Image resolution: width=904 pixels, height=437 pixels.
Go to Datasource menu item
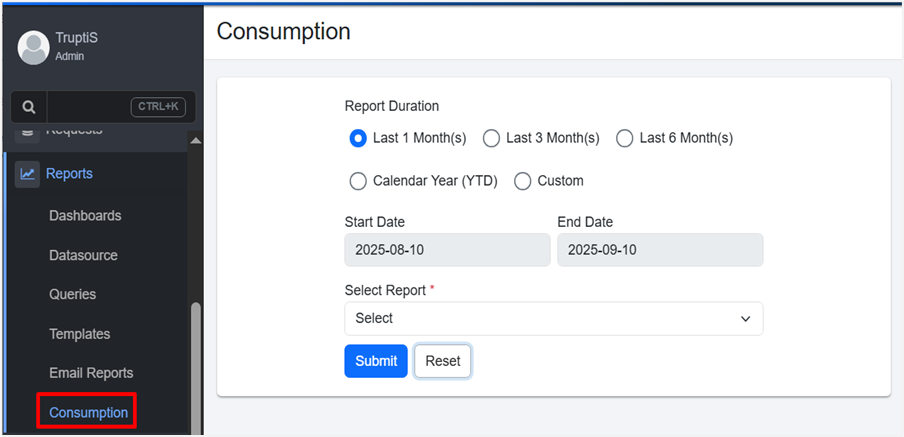(83, 255)
